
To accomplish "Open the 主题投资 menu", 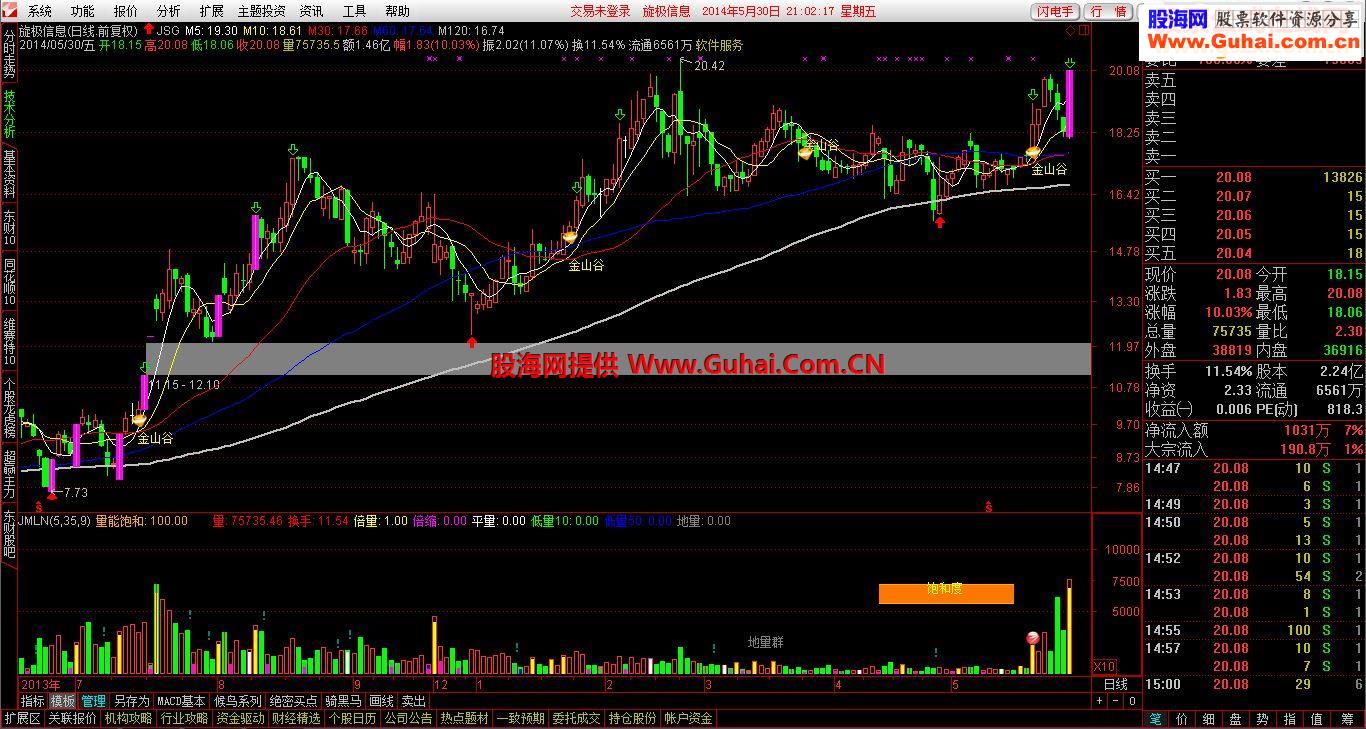I will tap(262, 11).
